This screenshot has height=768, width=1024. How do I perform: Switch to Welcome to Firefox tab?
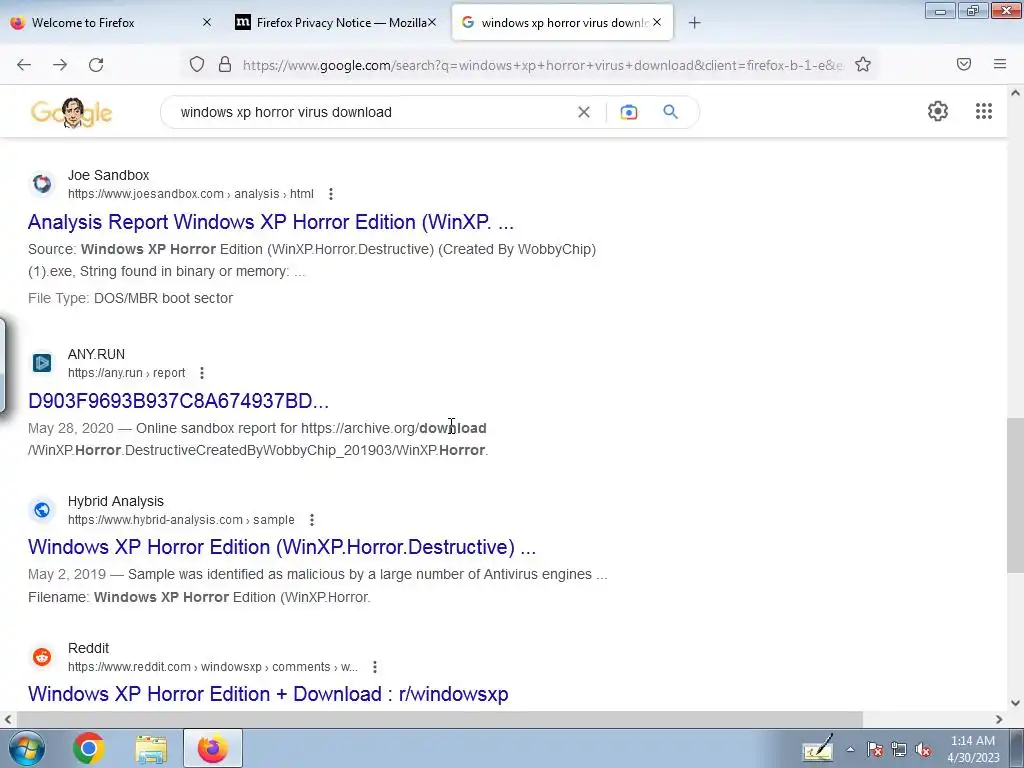[111, 23]
